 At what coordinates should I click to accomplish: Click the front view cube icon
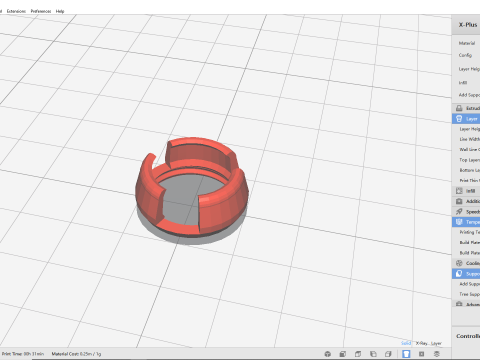(343, 354)
